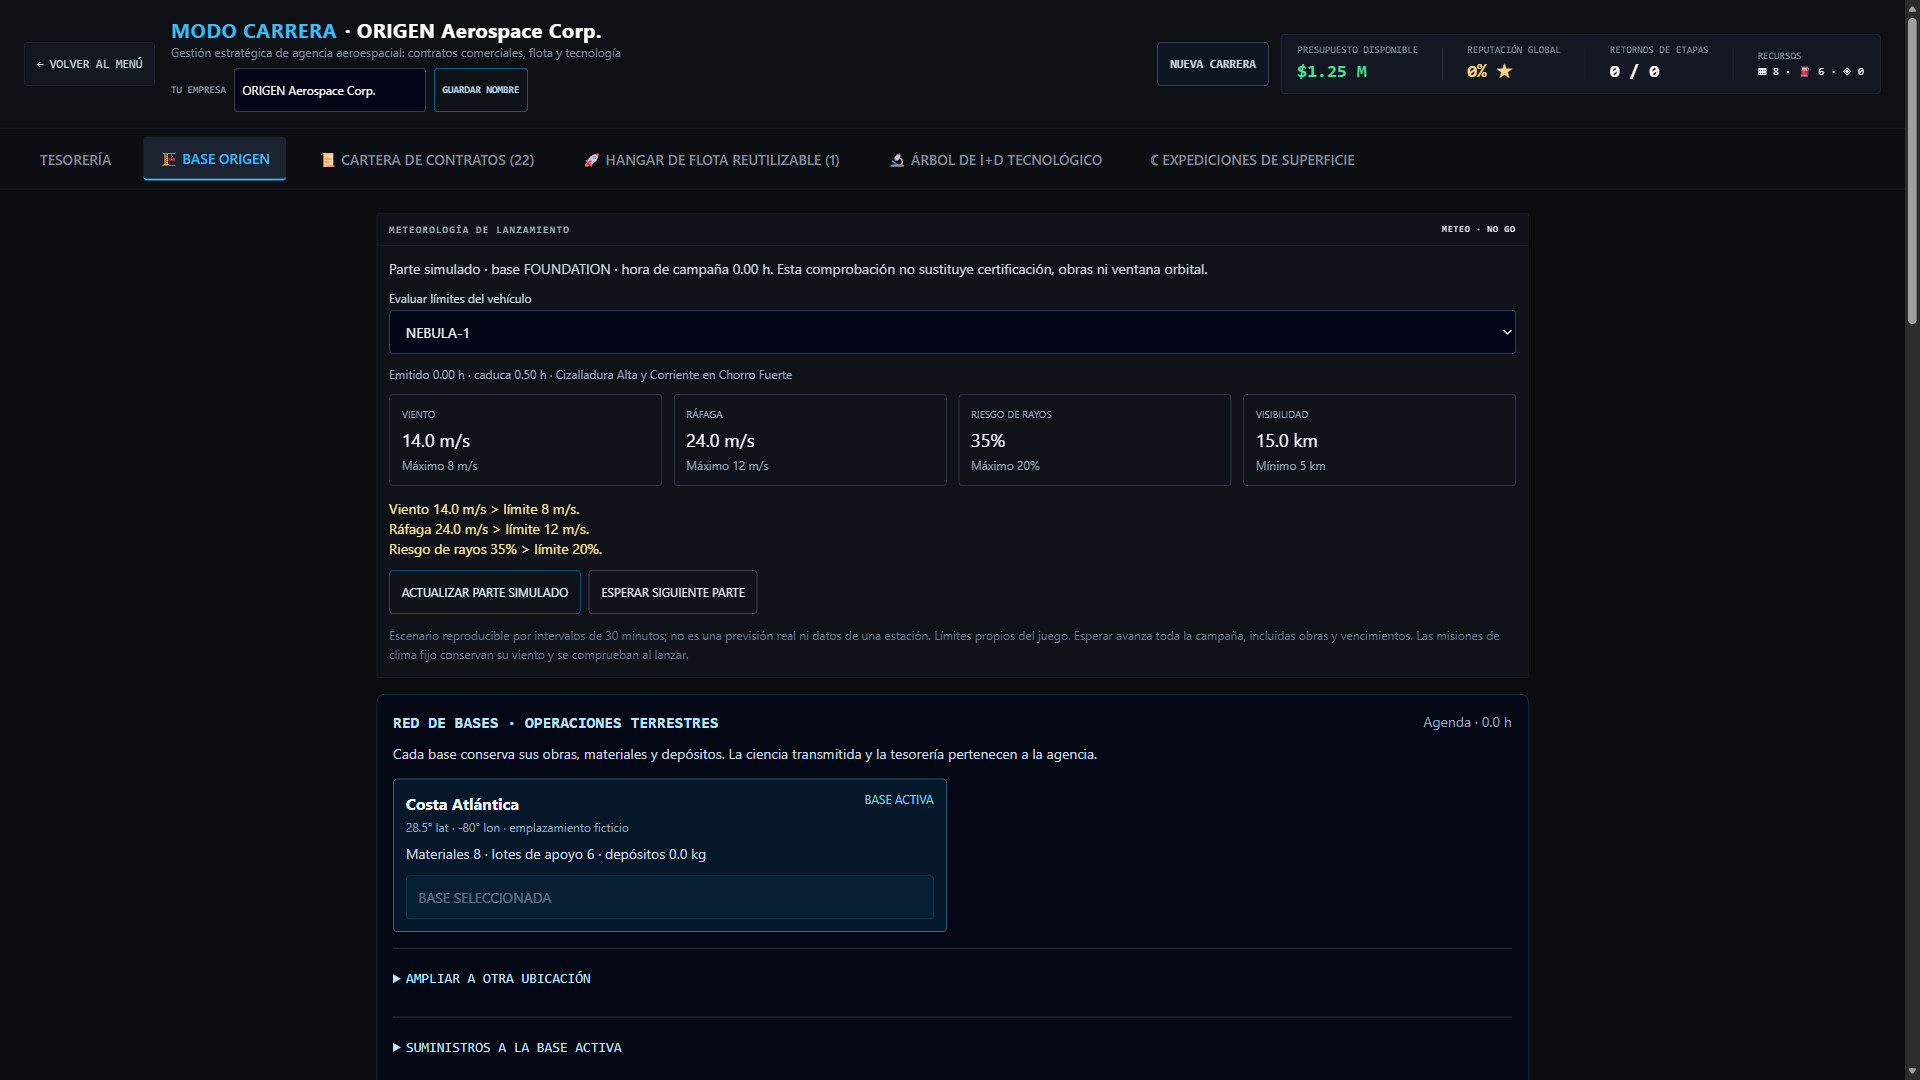Viewport: 1920px width, 1080px height.
Task: Click the $1.25 M budget value
Action: pos(1332,72)
